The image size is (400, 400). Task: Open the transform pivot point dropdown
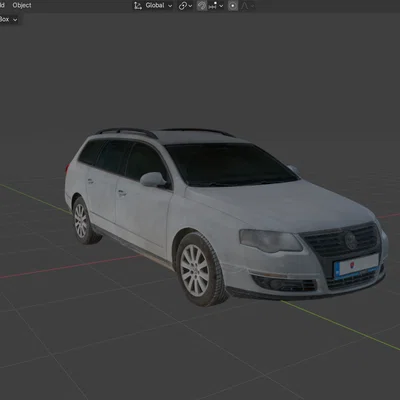pyautogui.click(x=185, y=6)
